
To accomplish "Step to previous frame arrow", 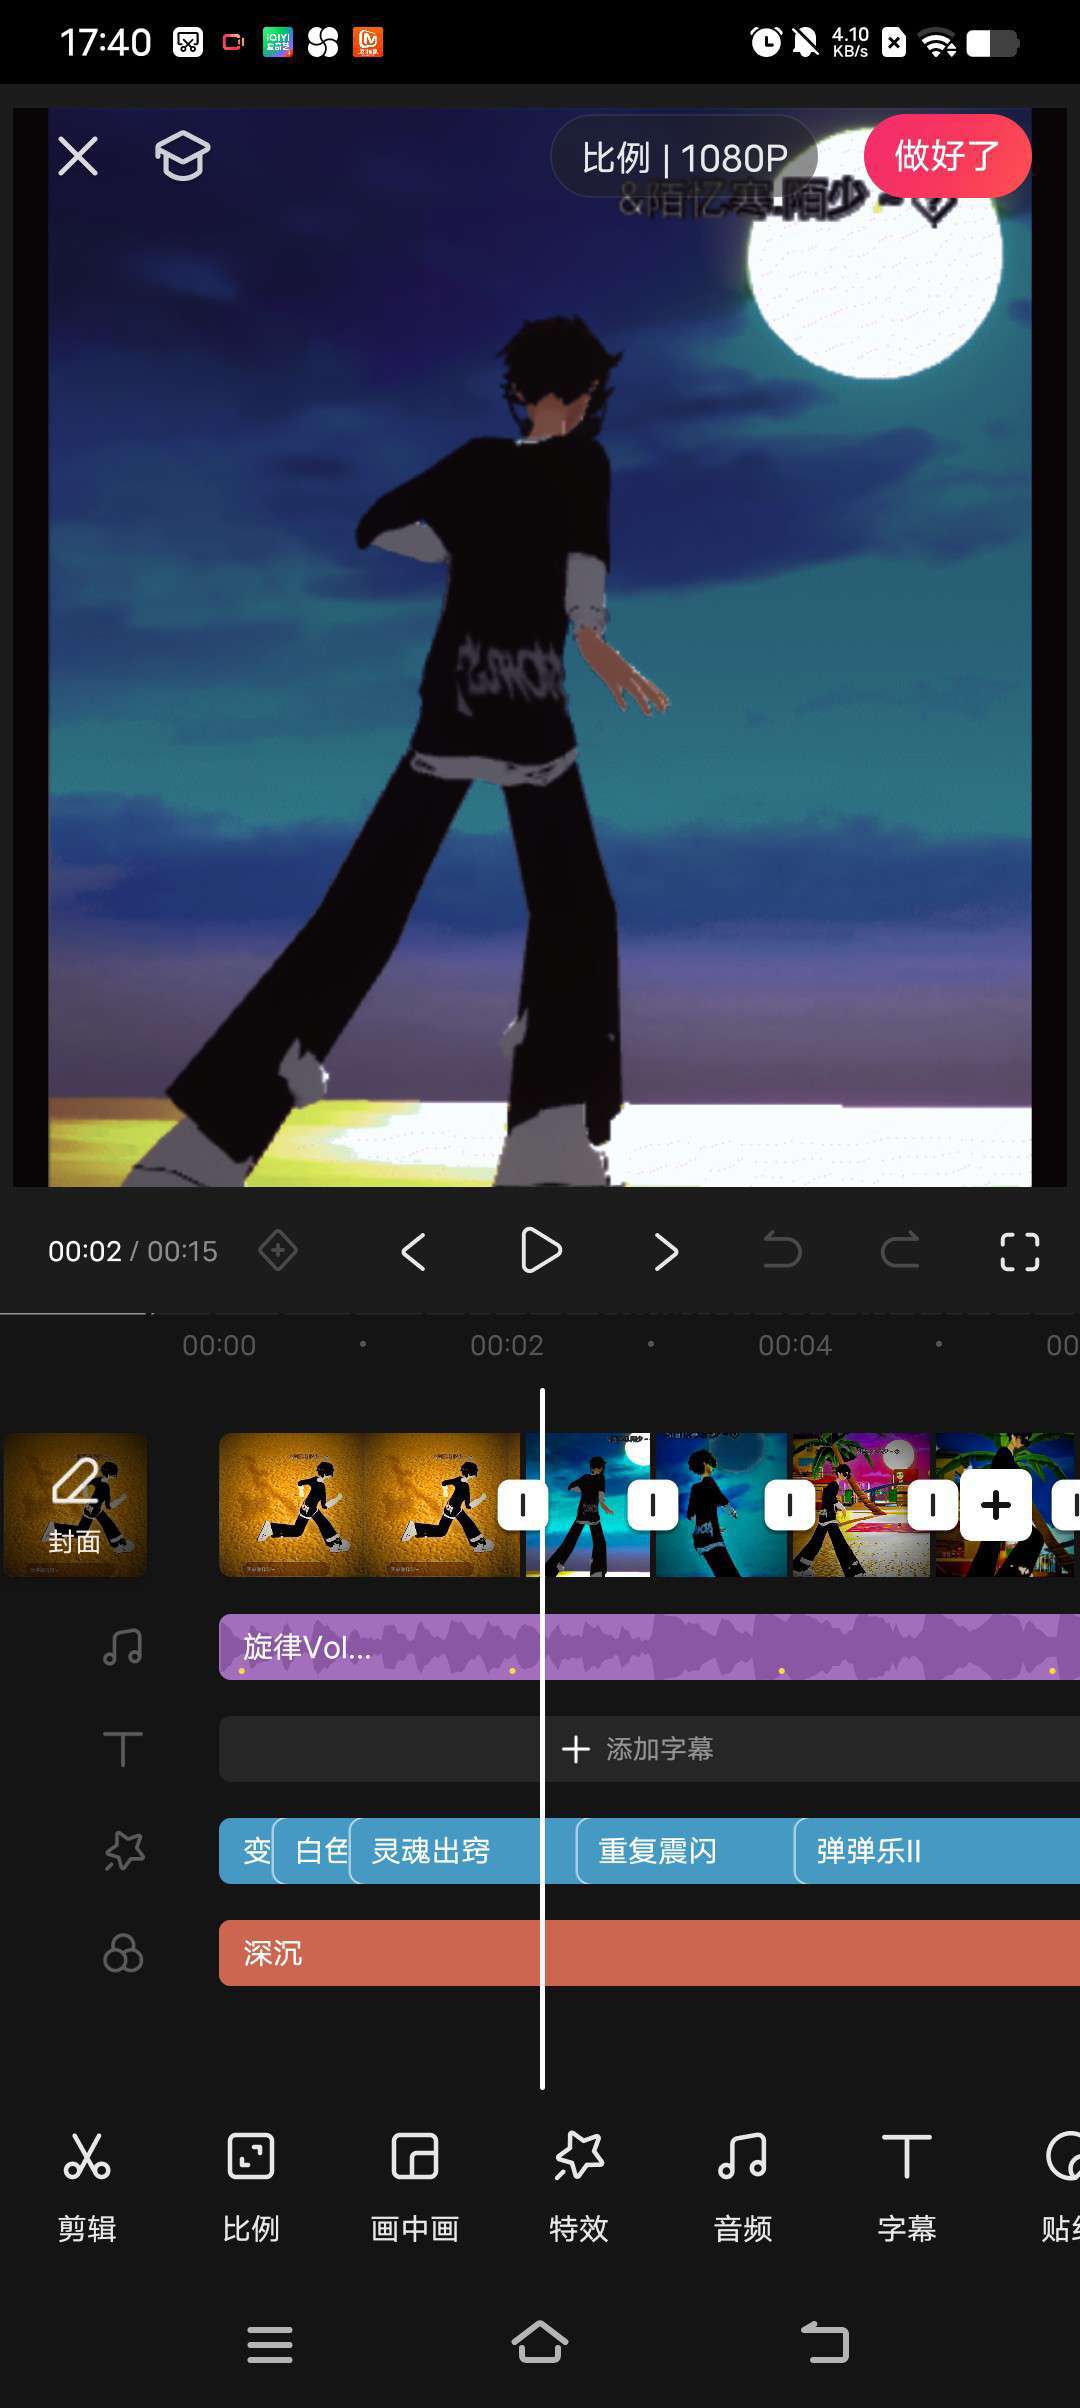I will (414, 1251).
